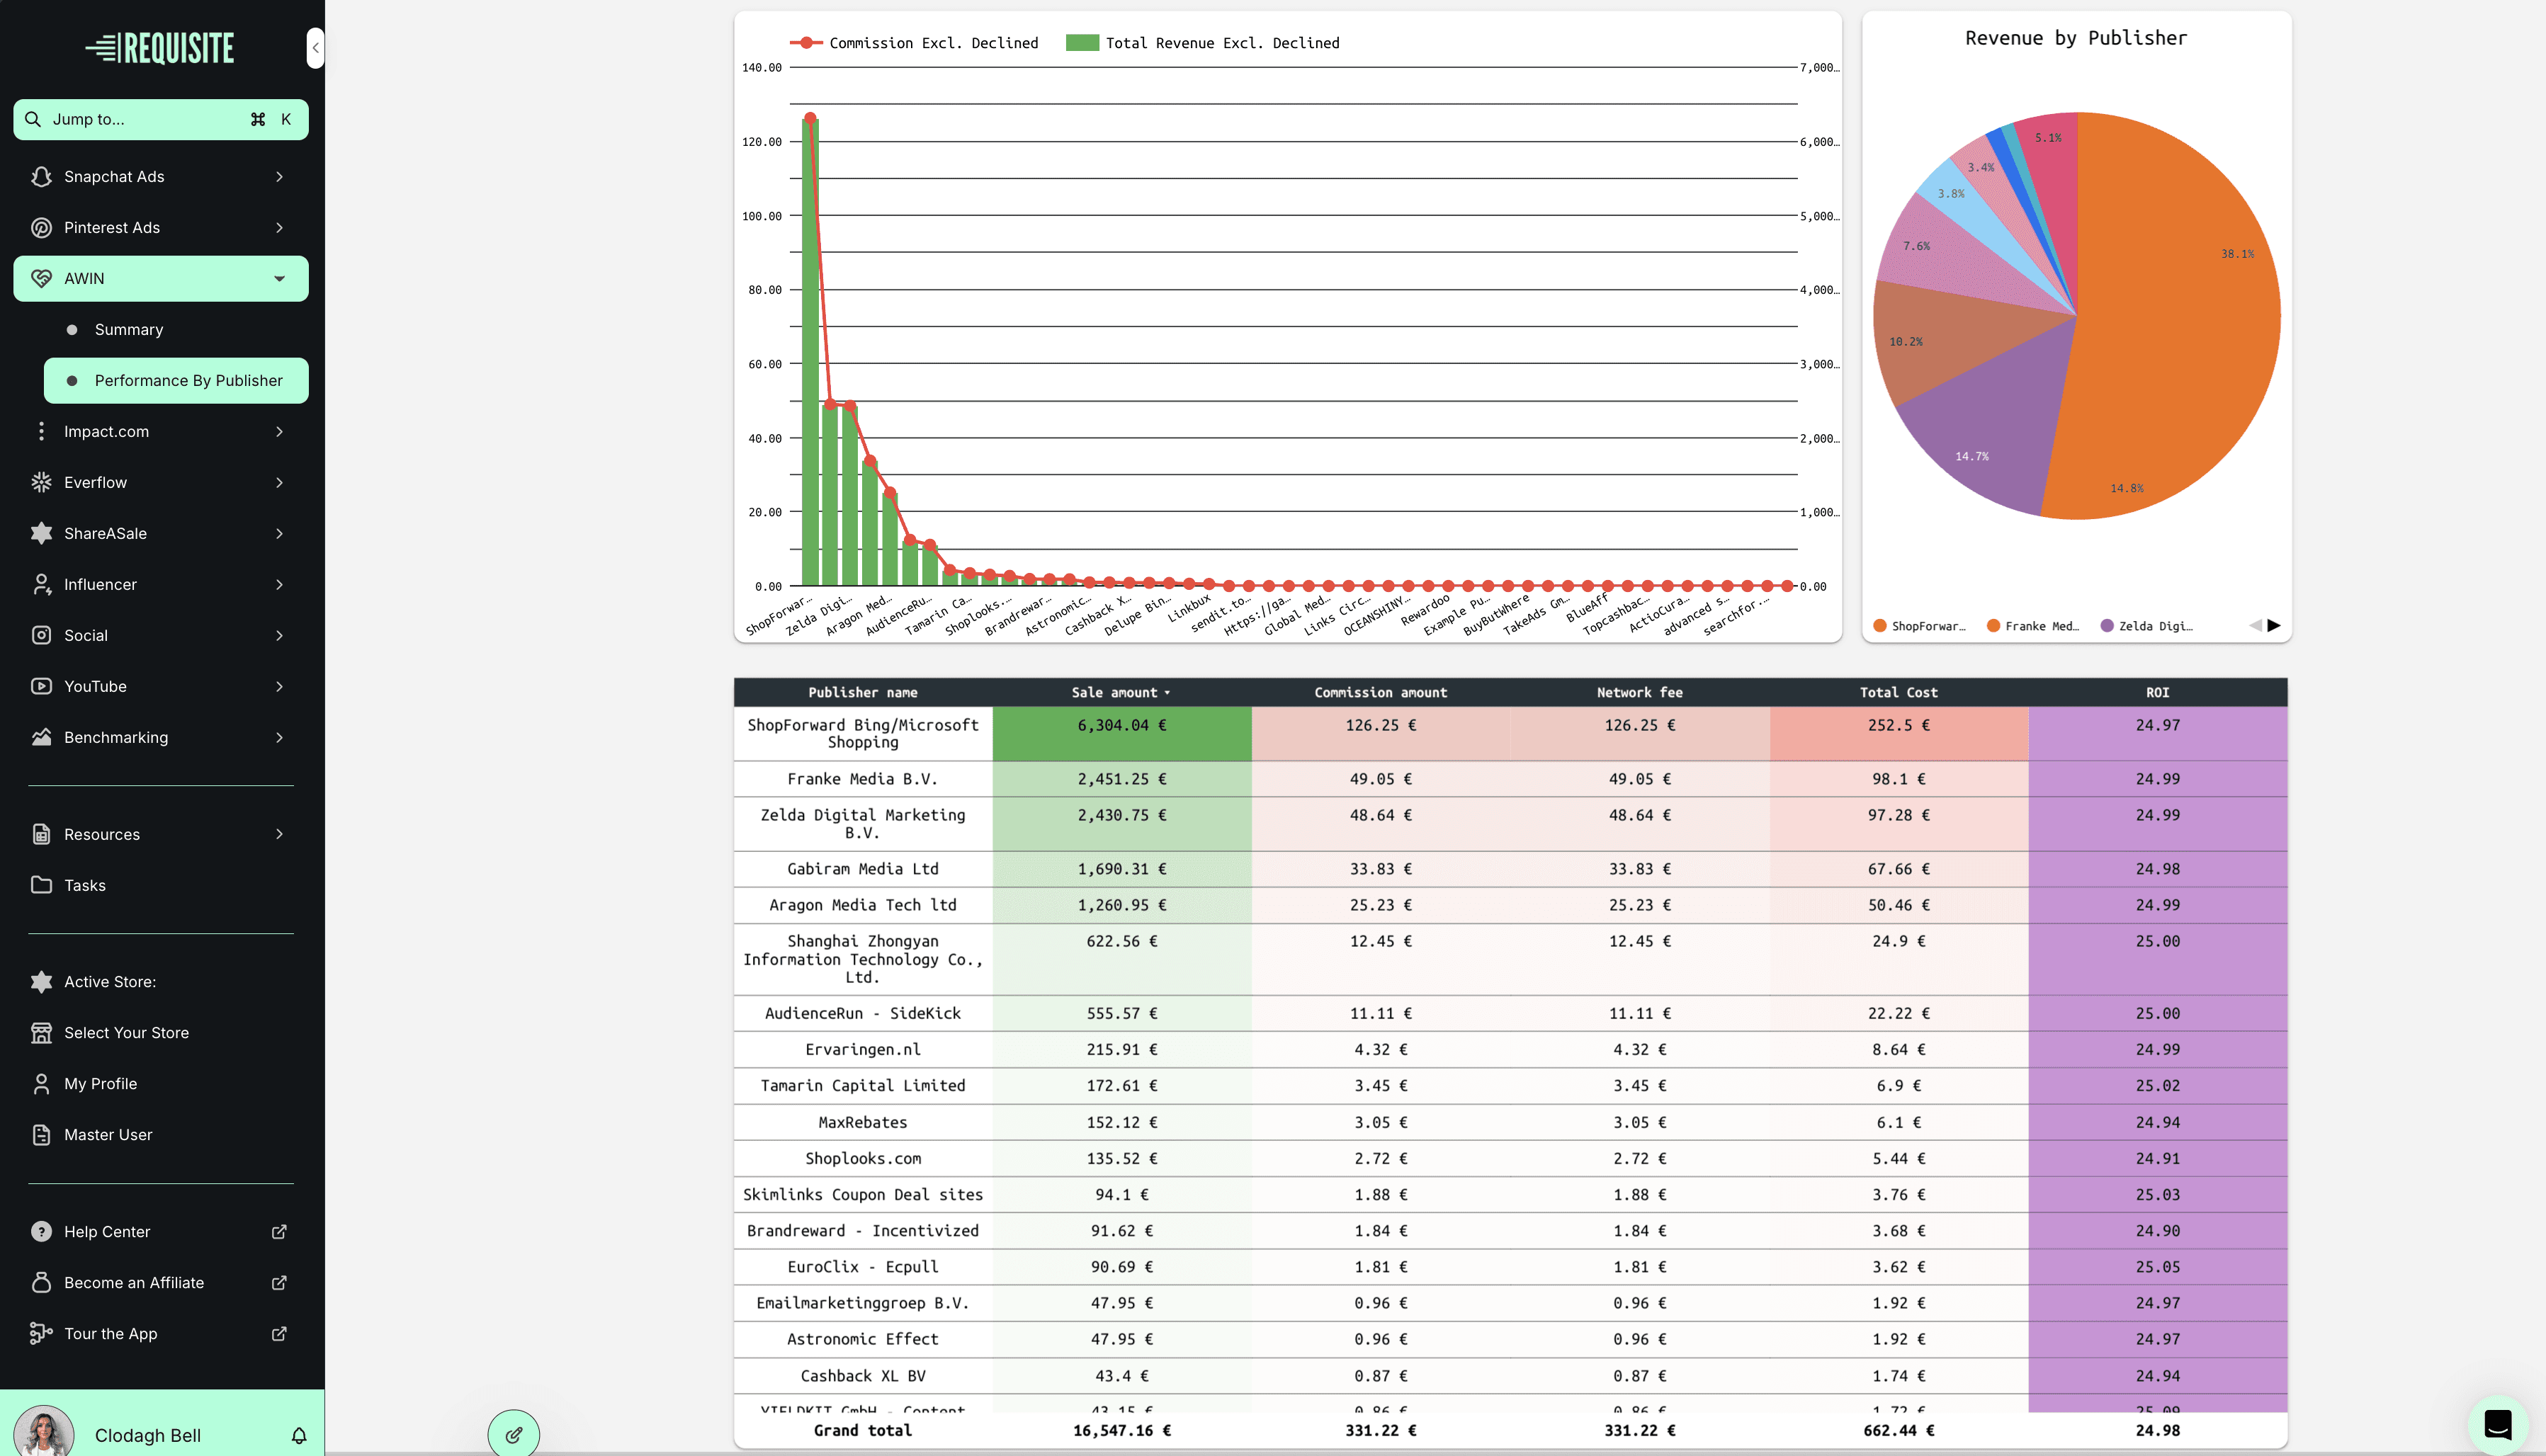This screenshot has height=1456, width=2546.
Task: Click the Master User document icon
Action: pyautogui.click(x=41, y=1134)
